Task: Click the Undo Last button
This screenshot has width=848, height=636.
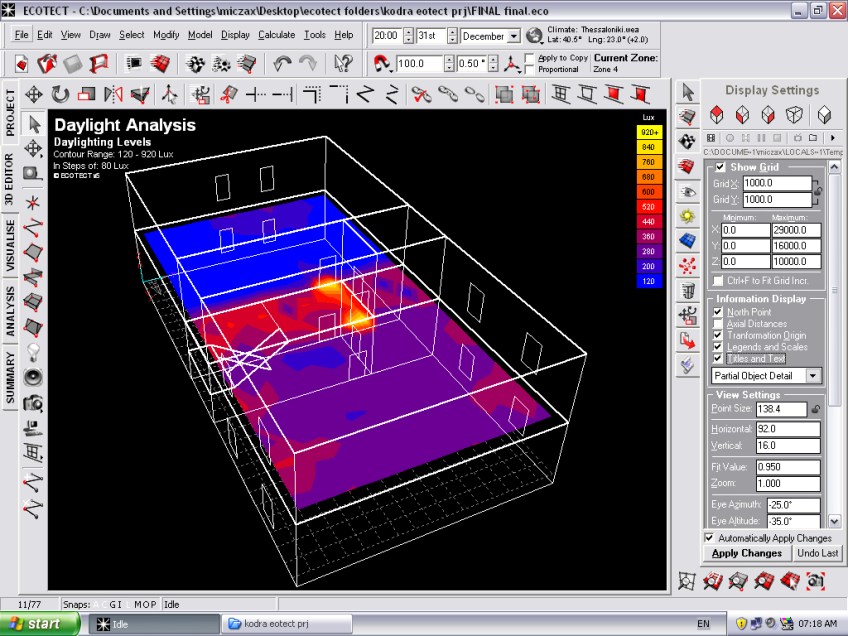Action: 817,553
